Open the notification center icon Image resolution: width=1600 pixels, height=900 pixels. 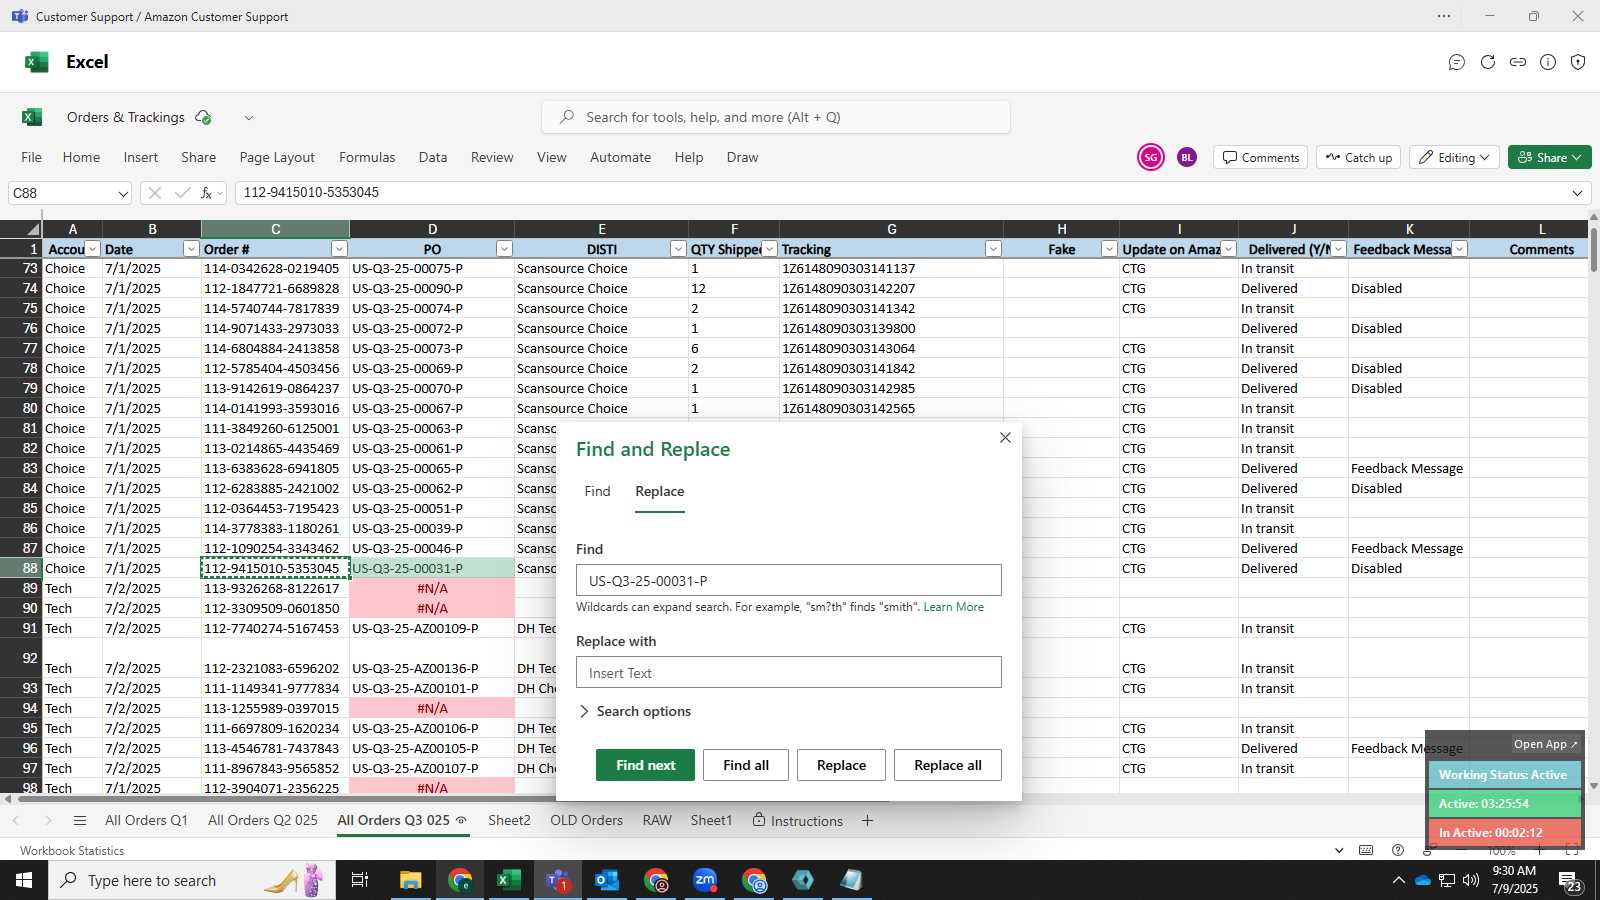[x=1570, y=881]
